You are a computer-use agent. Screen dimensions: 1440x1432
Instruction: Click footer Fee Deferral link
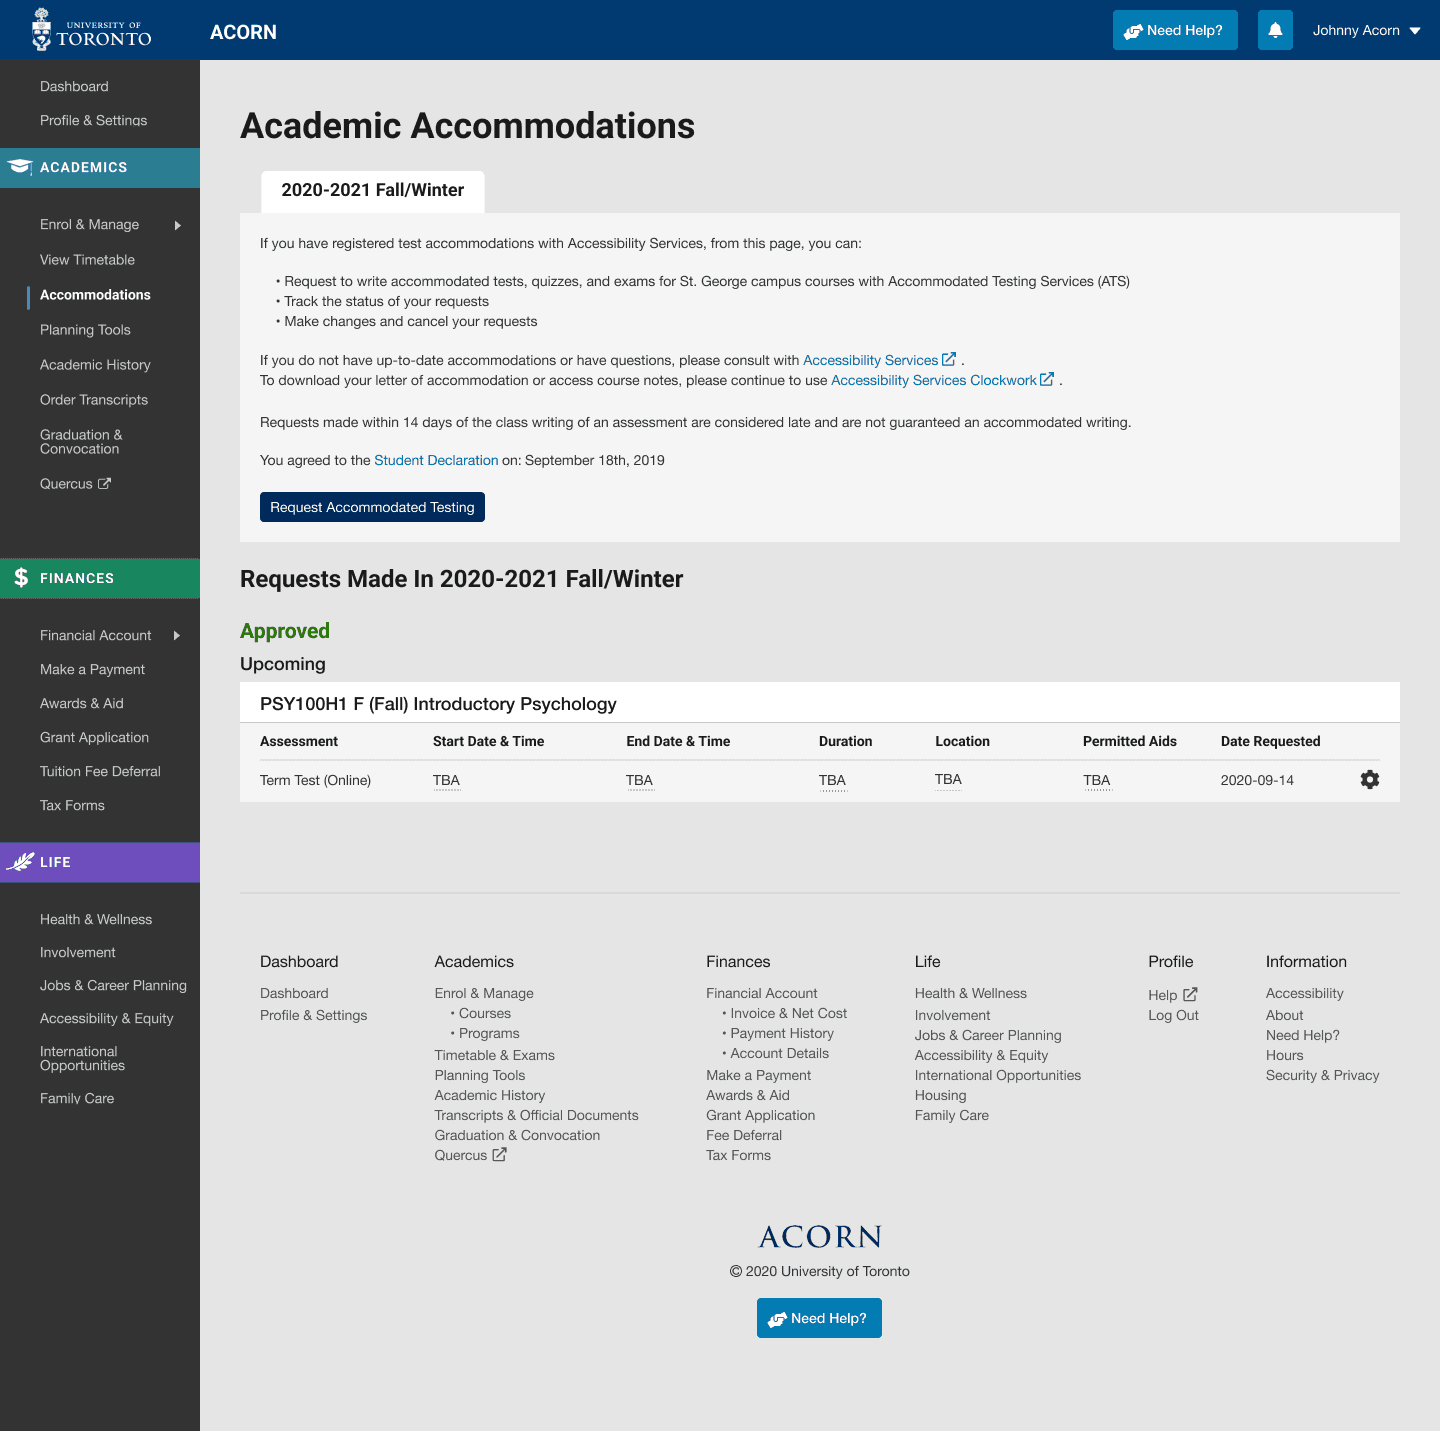[x=744, y=1136]
